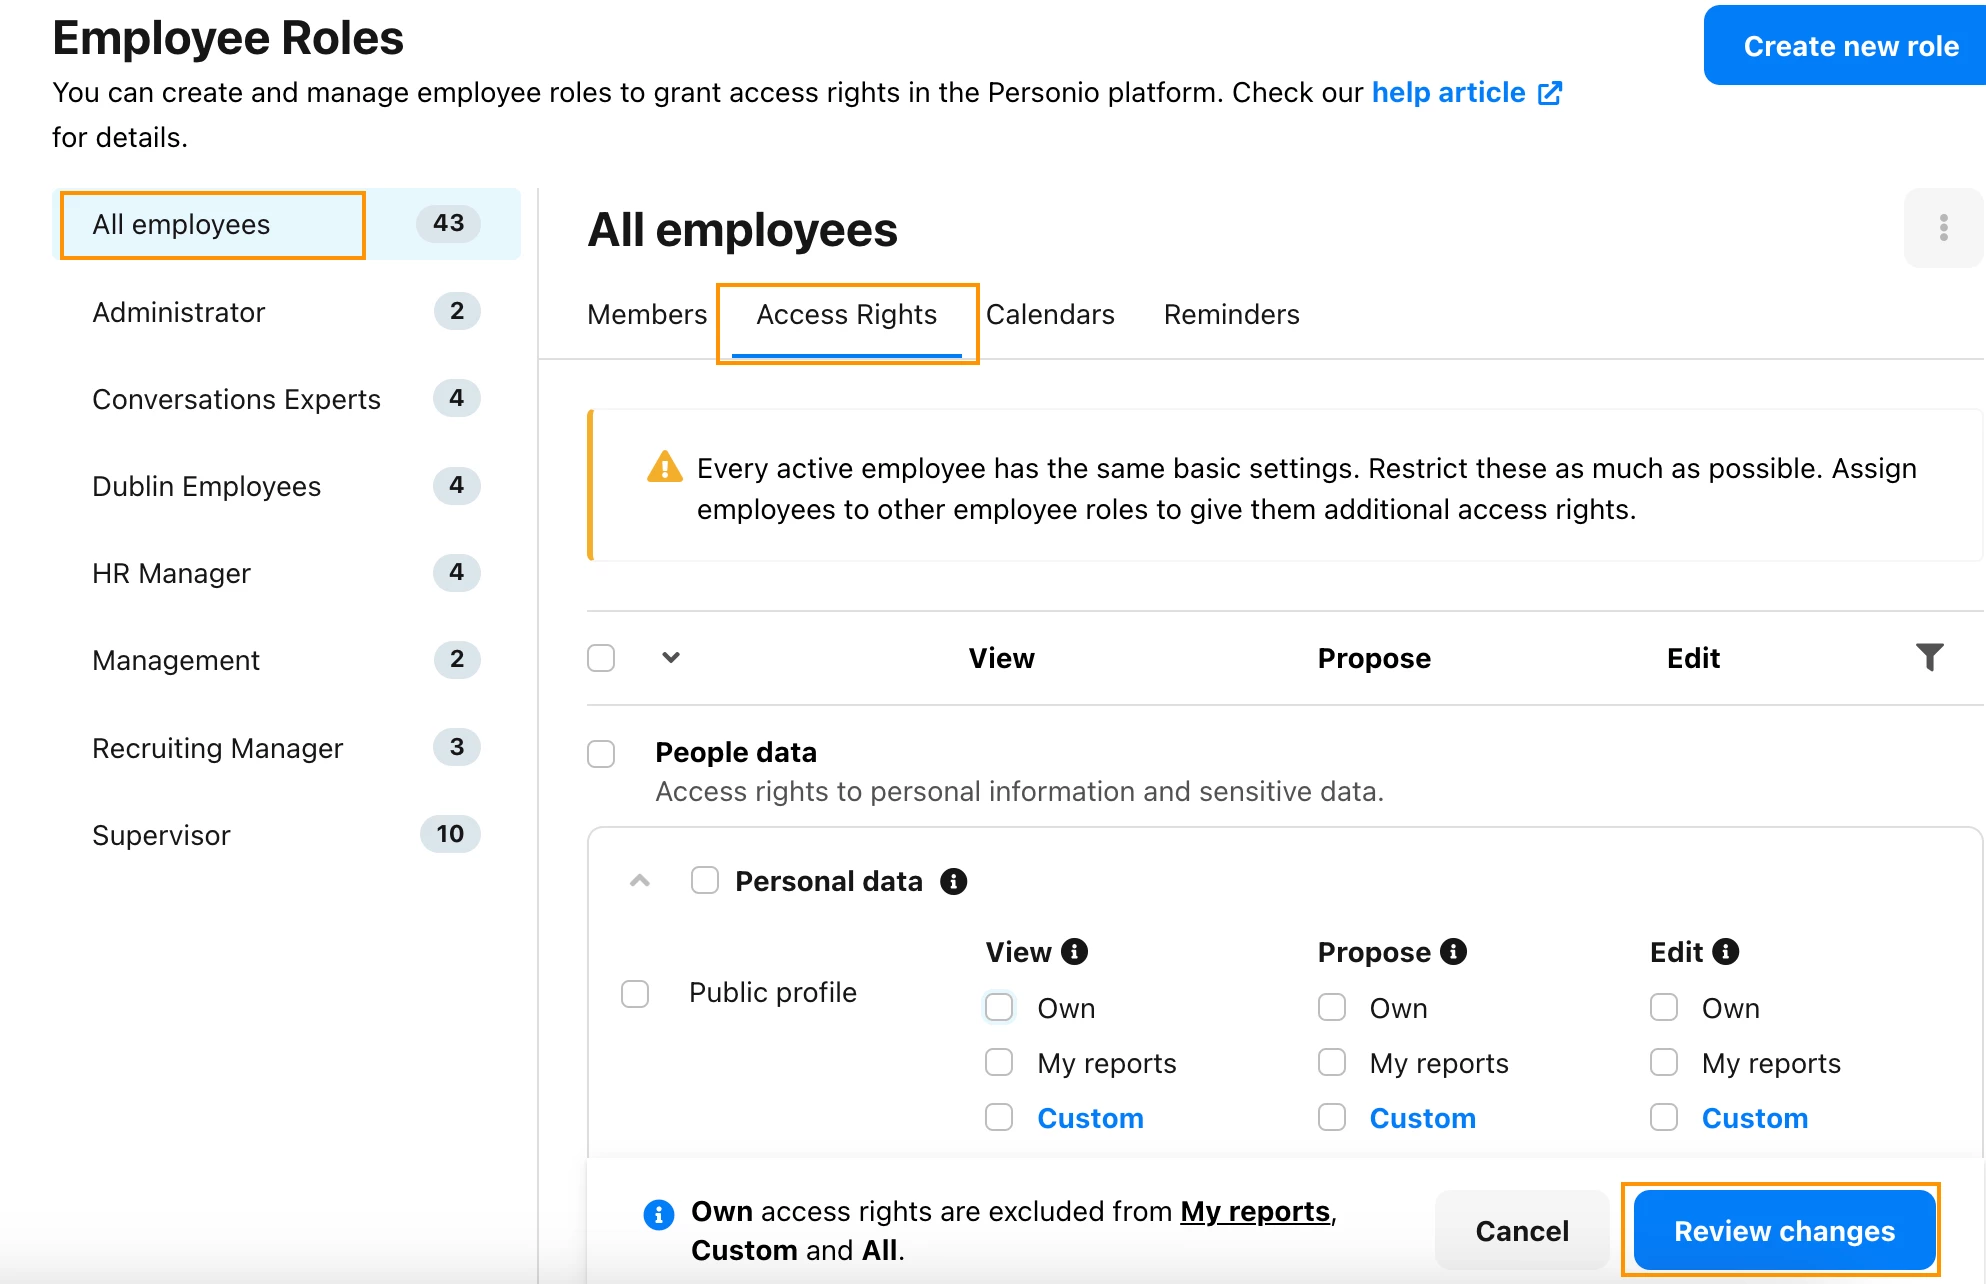Enable View Custom checkbox
Image resolution: width=1986 pixels, height=1284 pixels.
click(999, 1116)
